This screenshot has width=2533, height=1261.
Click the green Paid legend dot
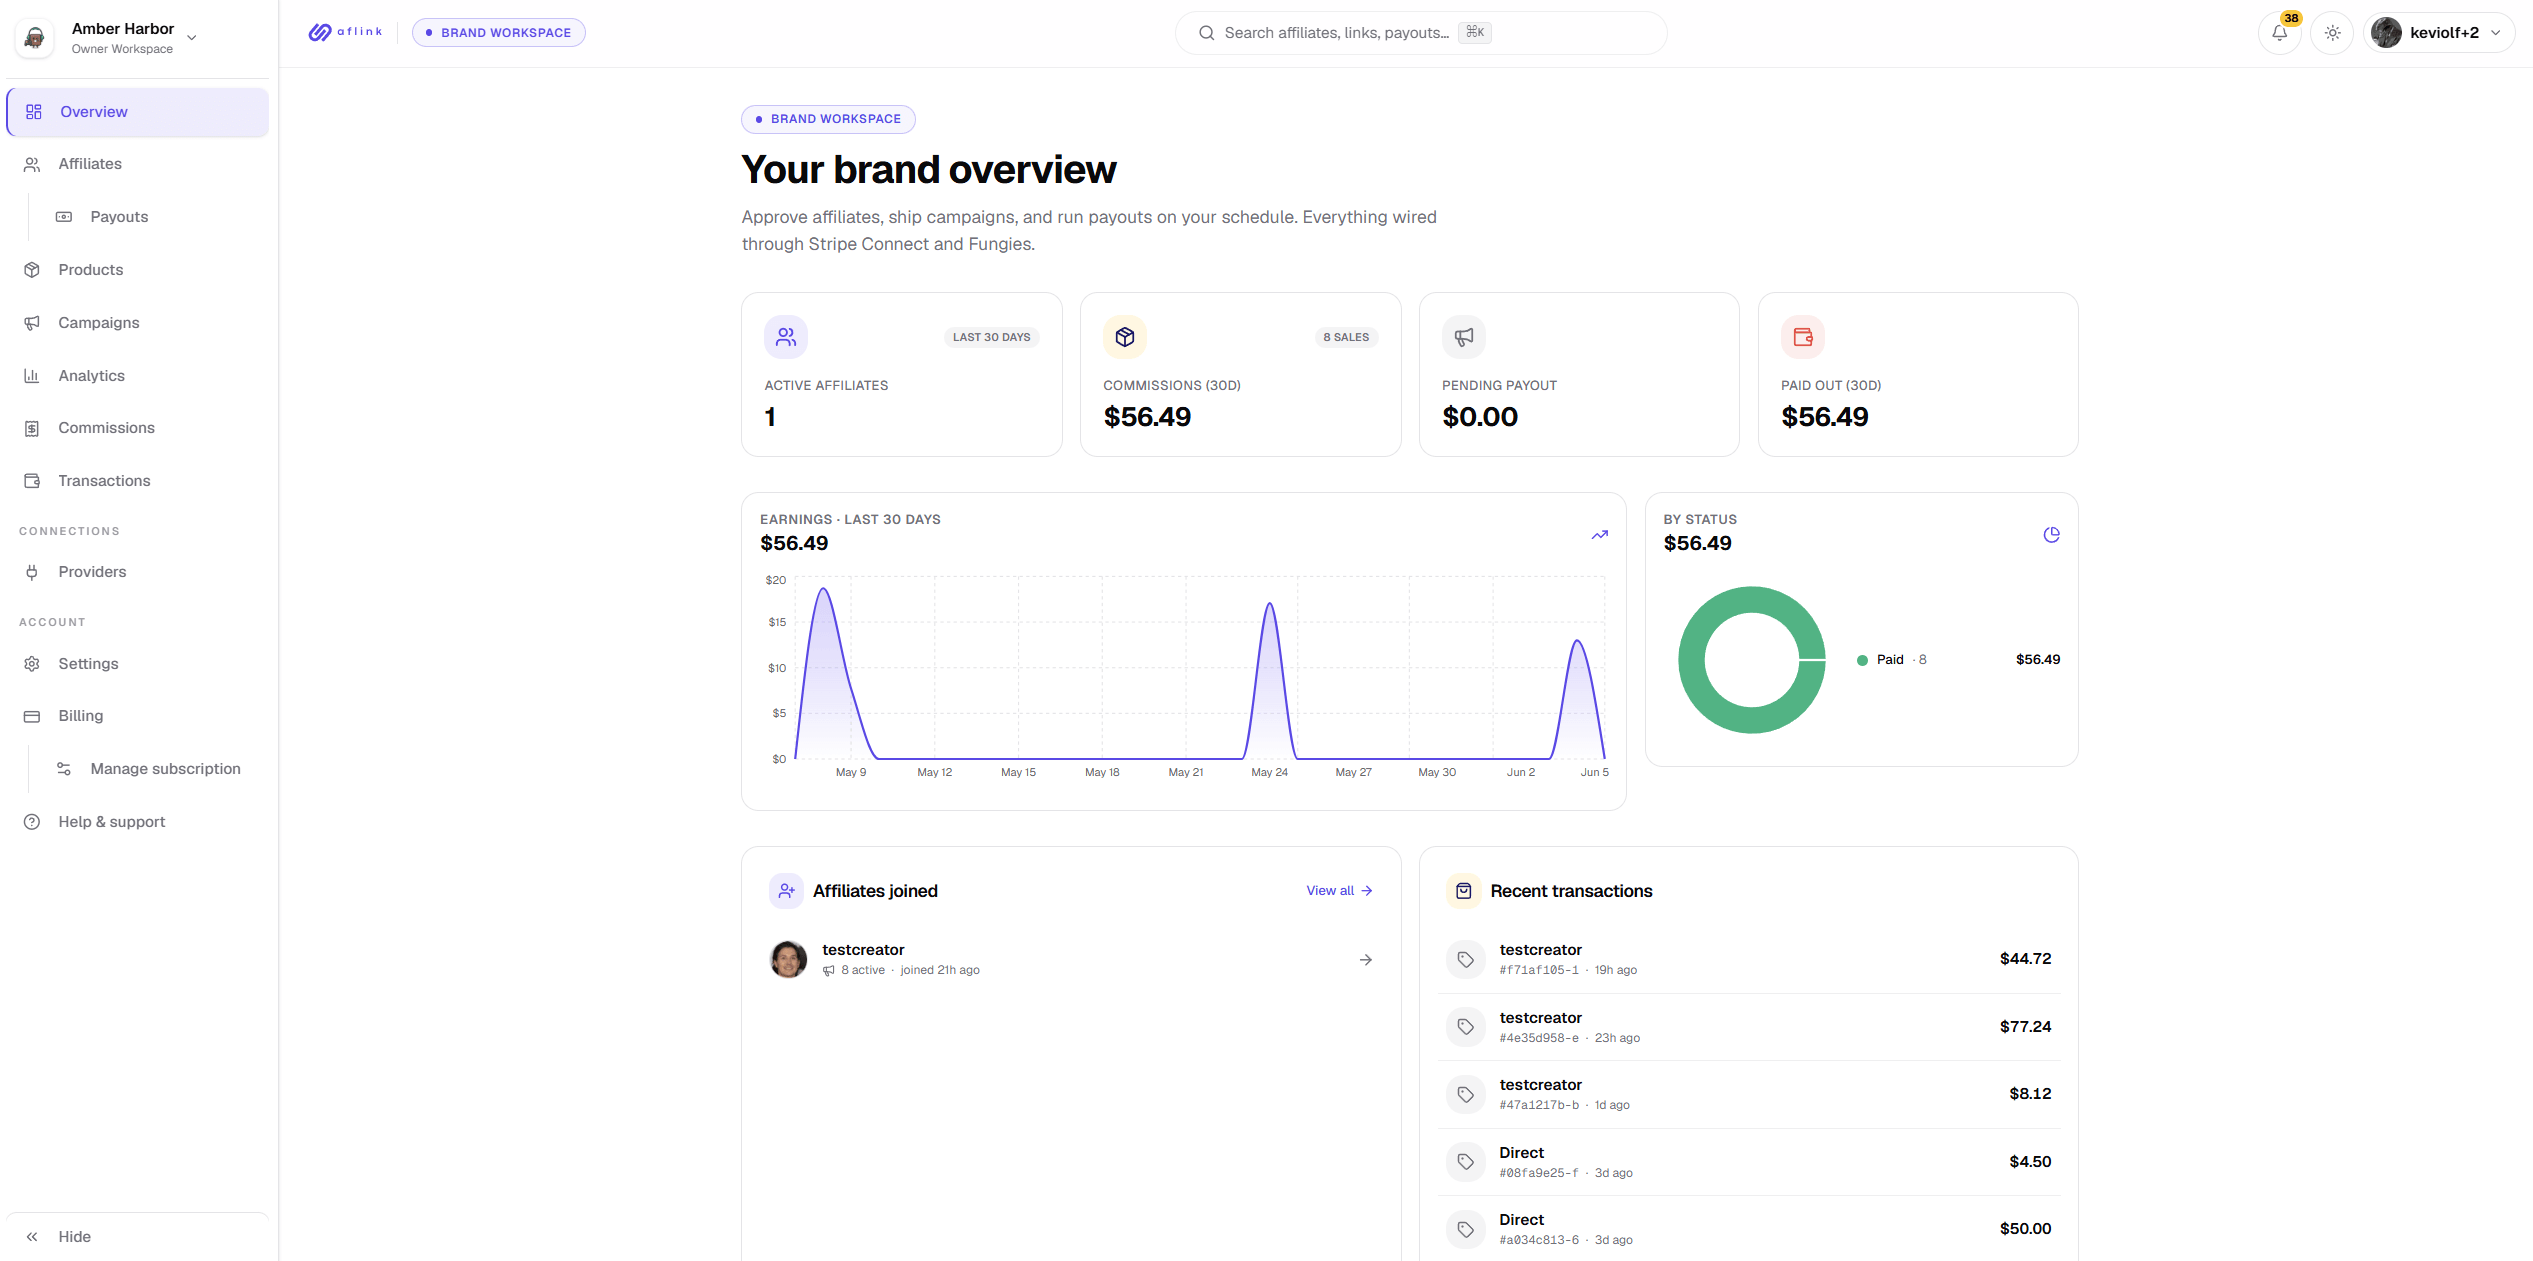pyautogui.click(x=1862, y=660)
